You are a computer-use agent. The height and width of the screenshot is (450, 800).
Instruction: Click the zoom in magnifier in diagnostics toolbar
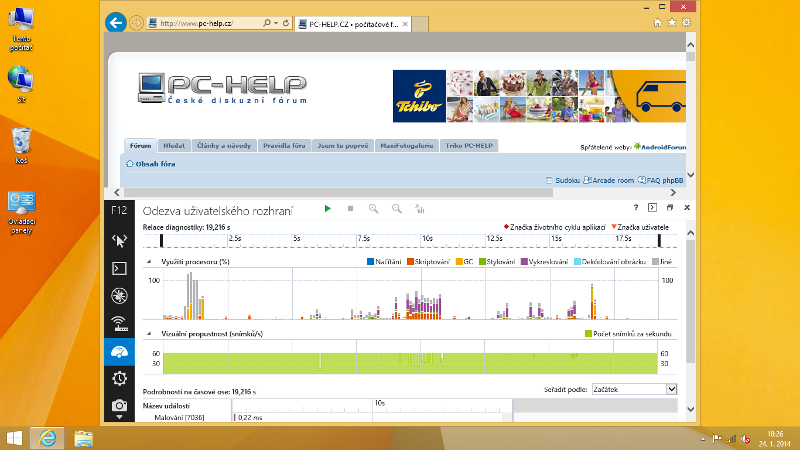click(374, 208)
